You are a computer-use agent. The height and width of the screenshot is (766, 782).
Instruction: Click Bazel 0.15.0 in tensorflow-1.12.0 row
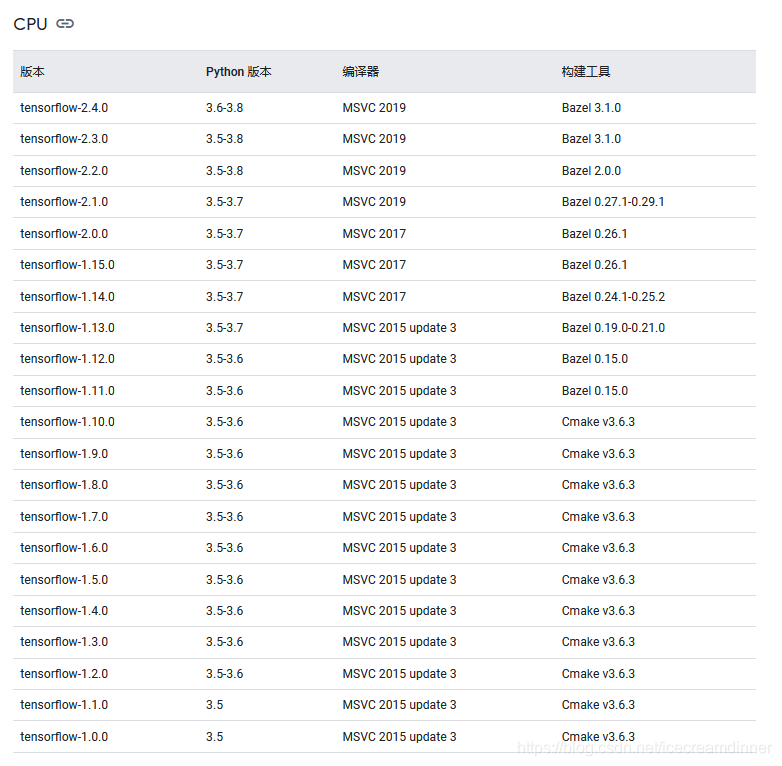tap(594, 359)
